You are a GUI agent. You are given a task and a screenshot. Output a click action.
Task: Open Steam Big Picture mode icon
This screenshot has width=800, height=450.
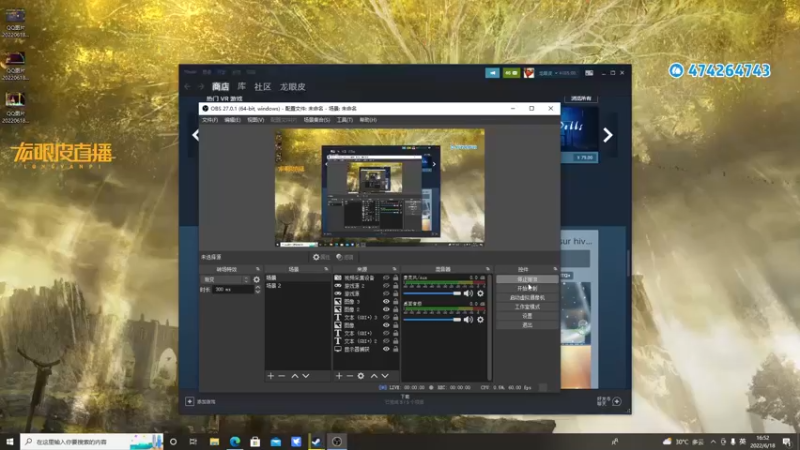[589, 73]
